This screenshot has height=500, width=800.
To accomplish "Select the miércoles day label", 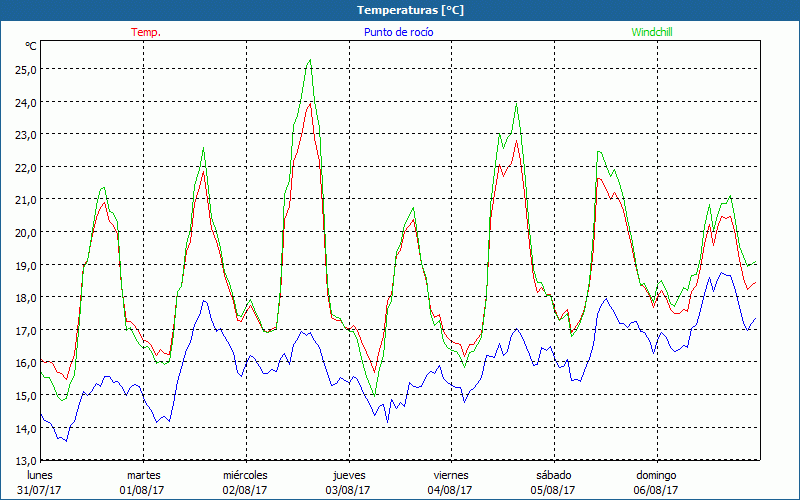I will (245, 475).
